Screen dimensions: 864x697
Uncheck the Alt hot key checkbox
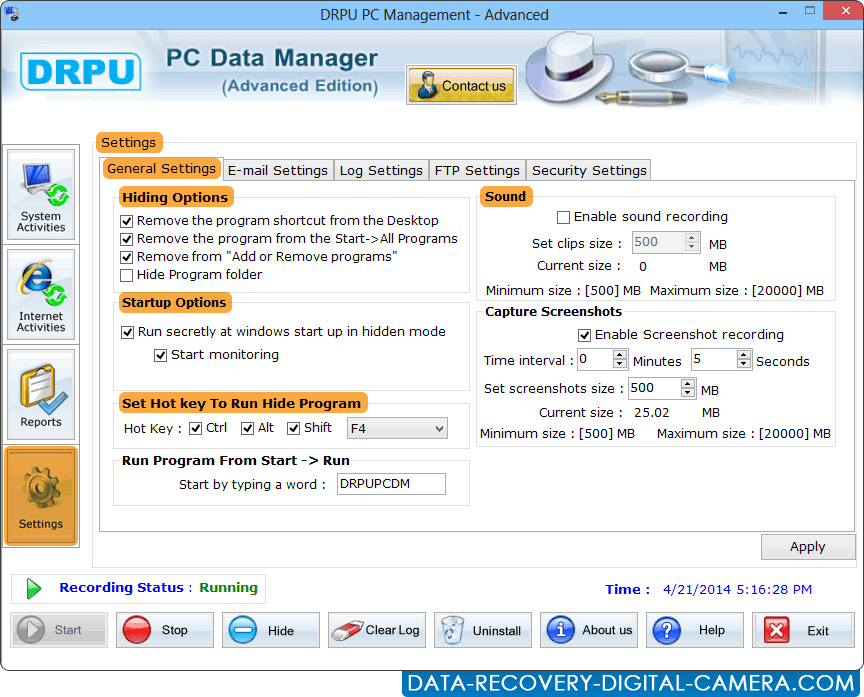tap(247, 428)
